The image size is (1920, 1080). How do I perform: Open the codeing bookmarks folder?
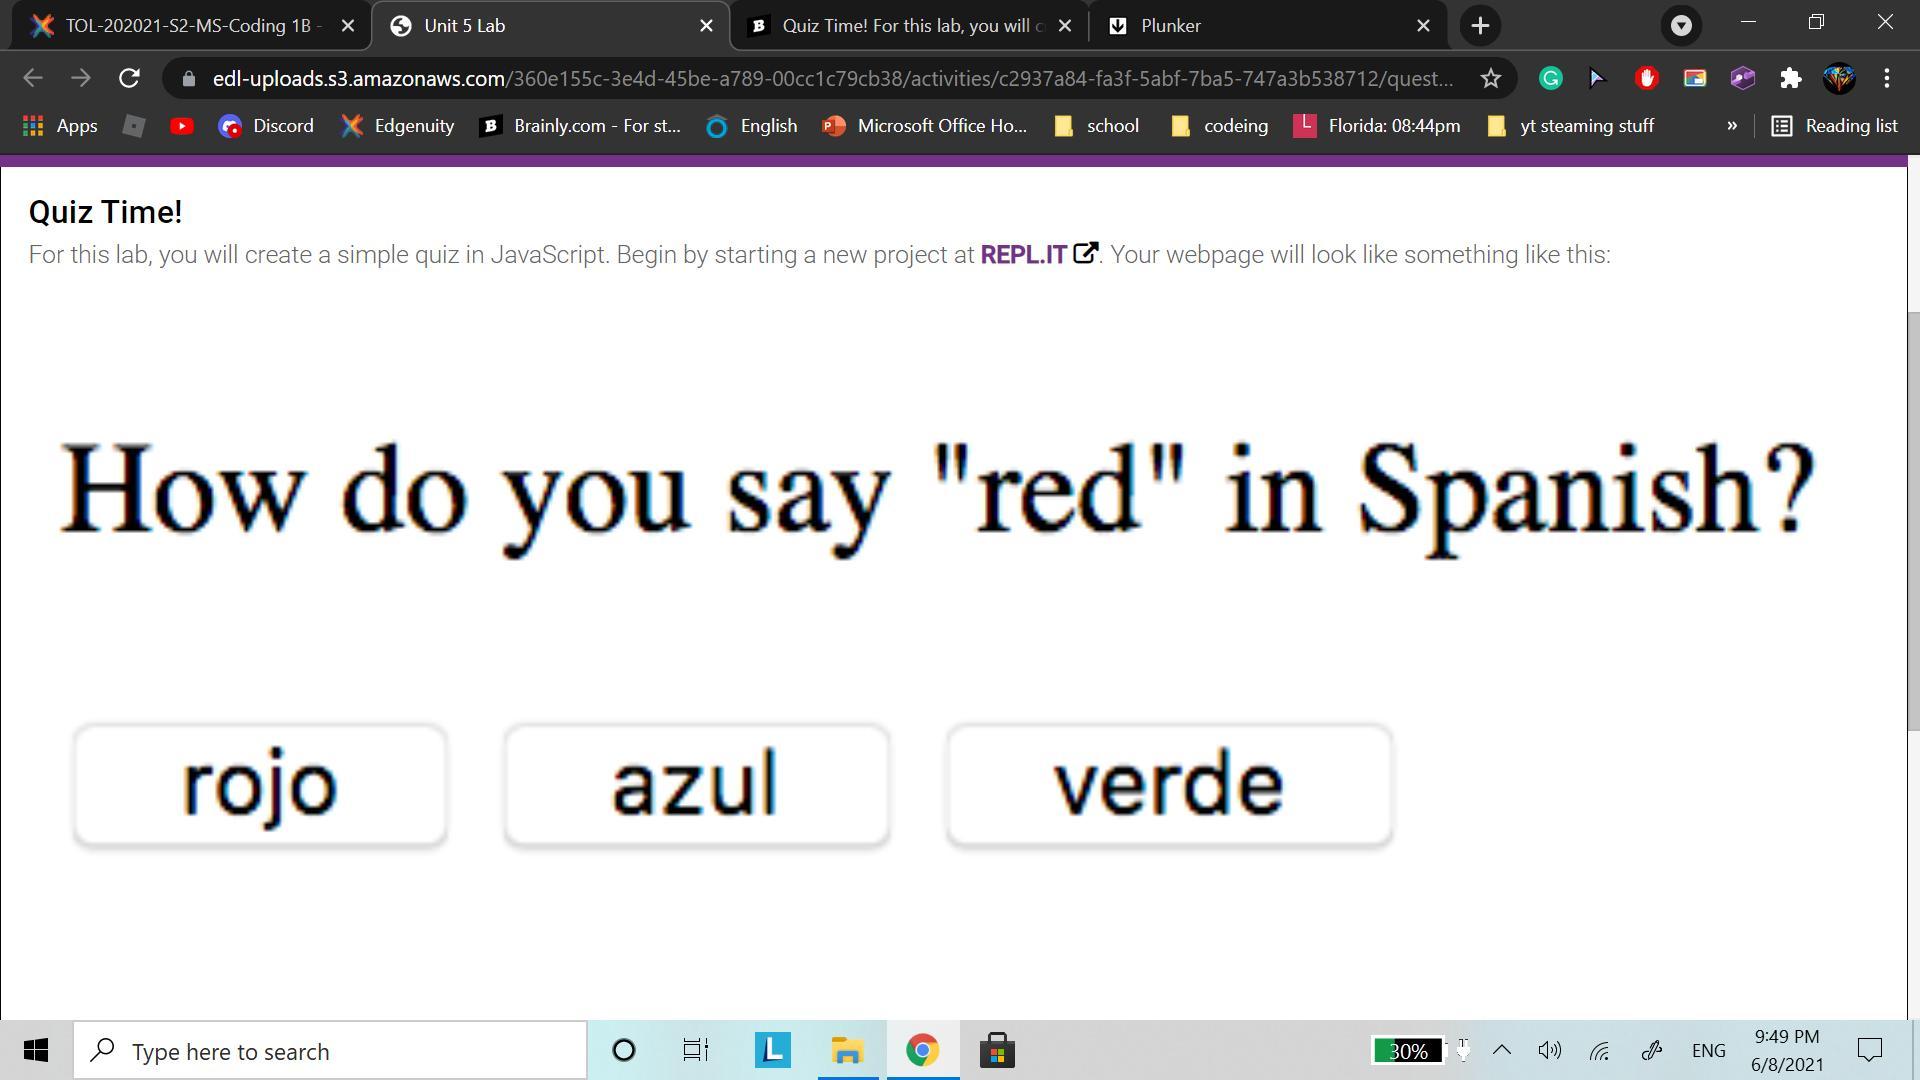pyautogui.click(x=1220, y=126)
